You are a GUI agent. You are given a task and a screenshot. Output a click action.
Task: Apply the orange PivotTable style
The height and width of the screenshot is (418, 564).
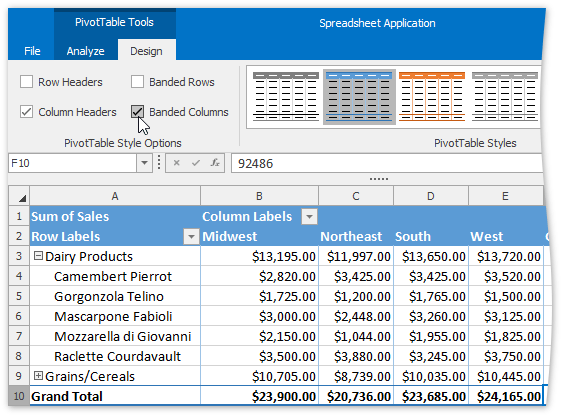click(x=432, y=96)
